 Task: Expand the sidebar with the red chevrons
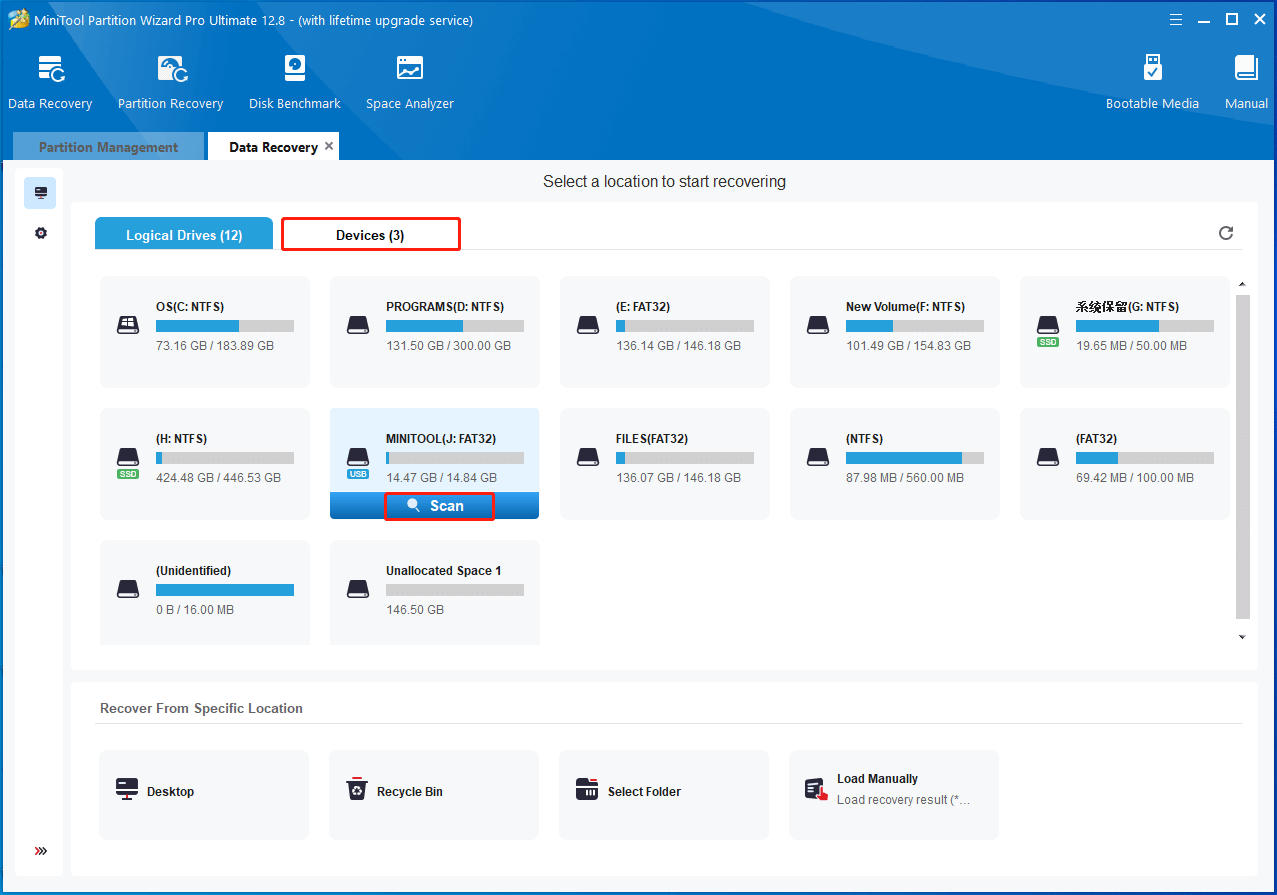point(40,851)
